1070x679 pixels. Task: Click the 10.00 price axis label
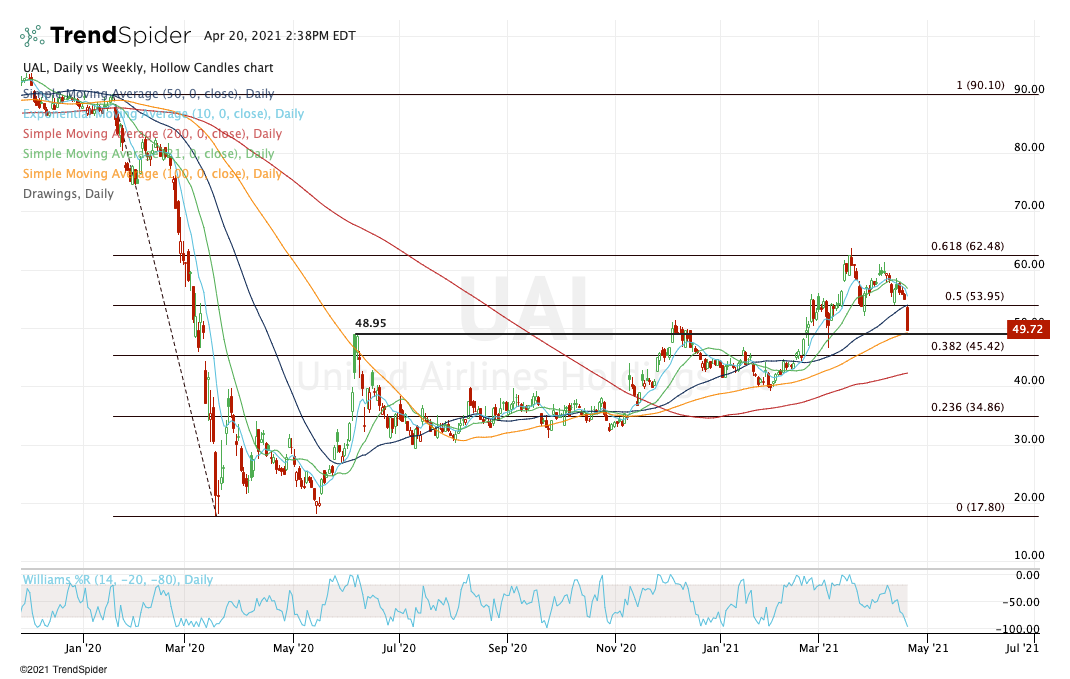click(x=1029, y=555)
